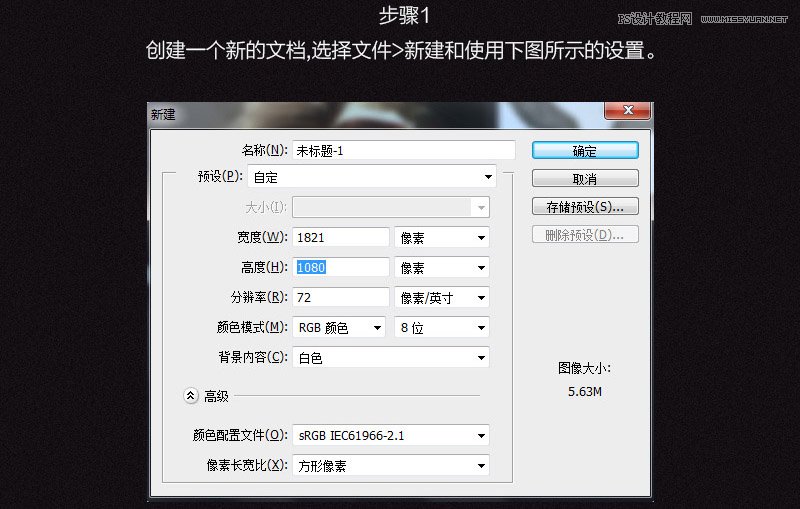This screenshot has height=509, width=800.
Task: Click the 宽度 width value field
Action: click(x=341, y=238)
